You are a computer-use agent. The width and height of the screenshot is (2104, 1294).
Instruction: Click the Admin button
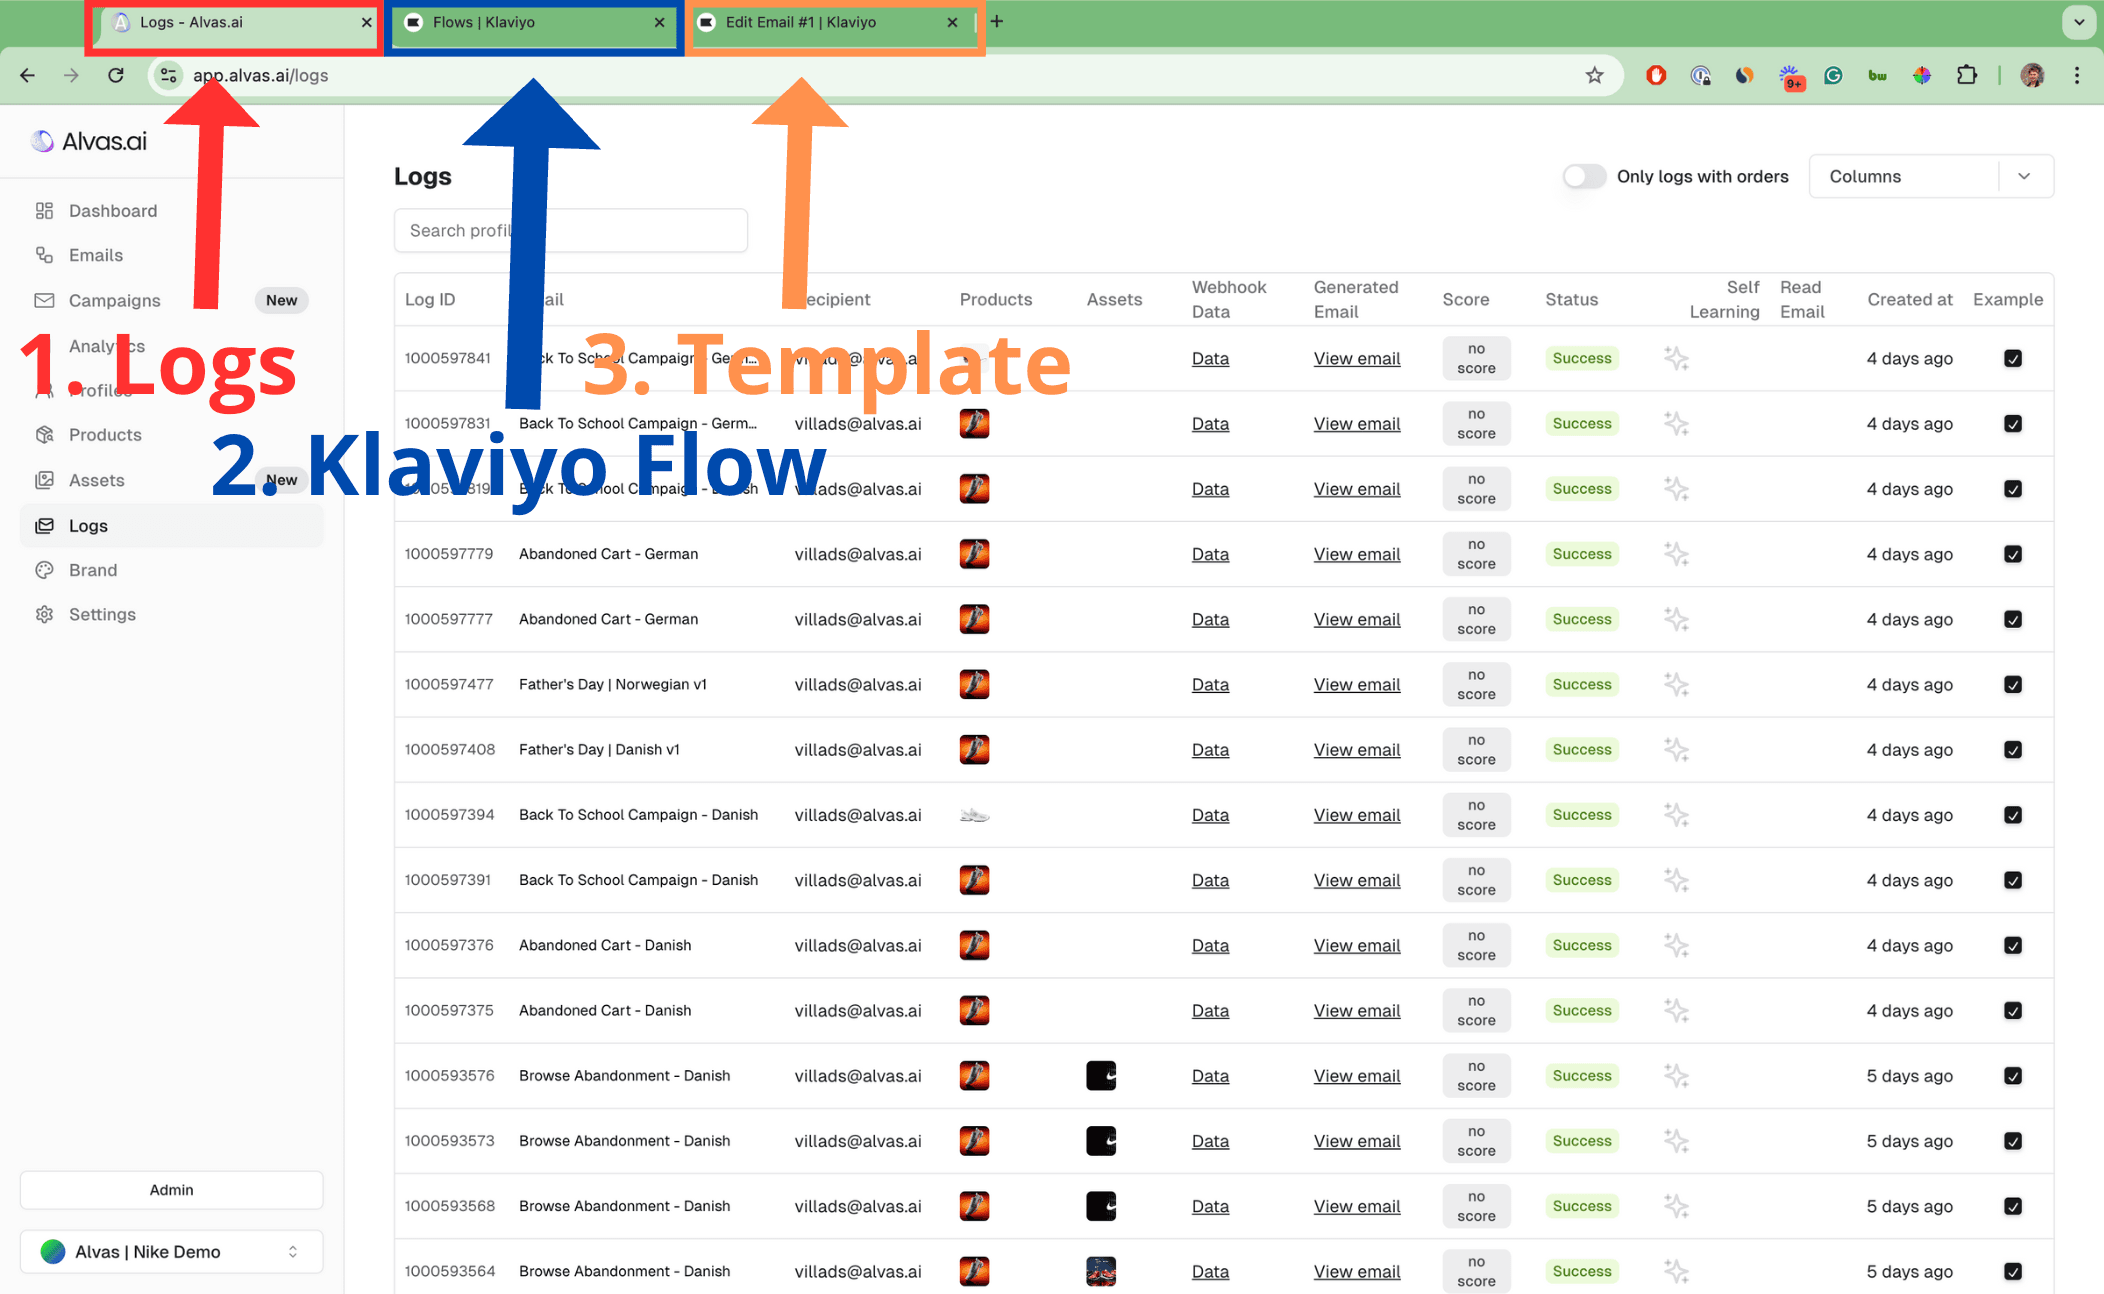[171, 1190]
